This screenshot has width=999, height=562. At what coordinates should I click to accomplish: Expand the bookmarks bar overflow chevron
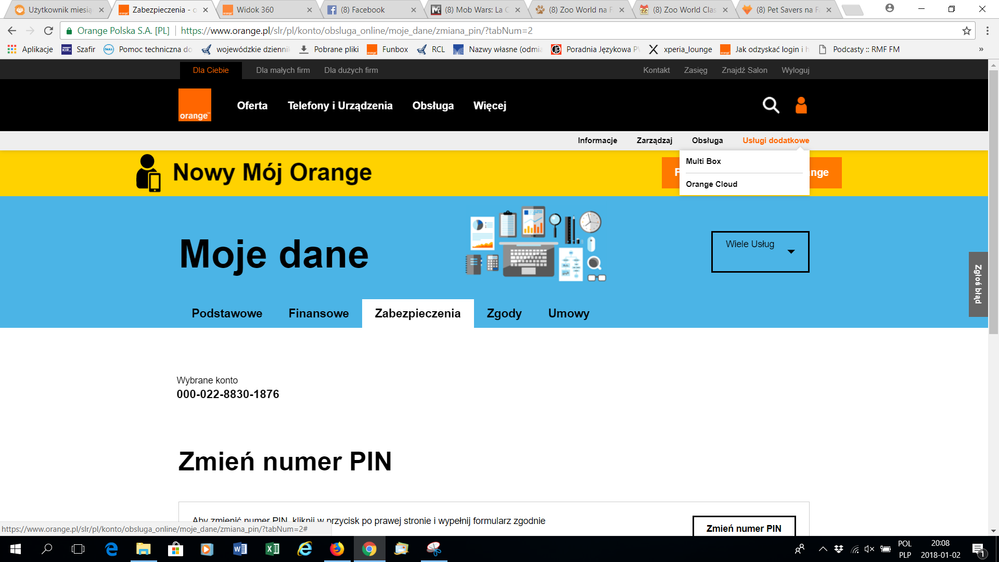pos(981,49)
